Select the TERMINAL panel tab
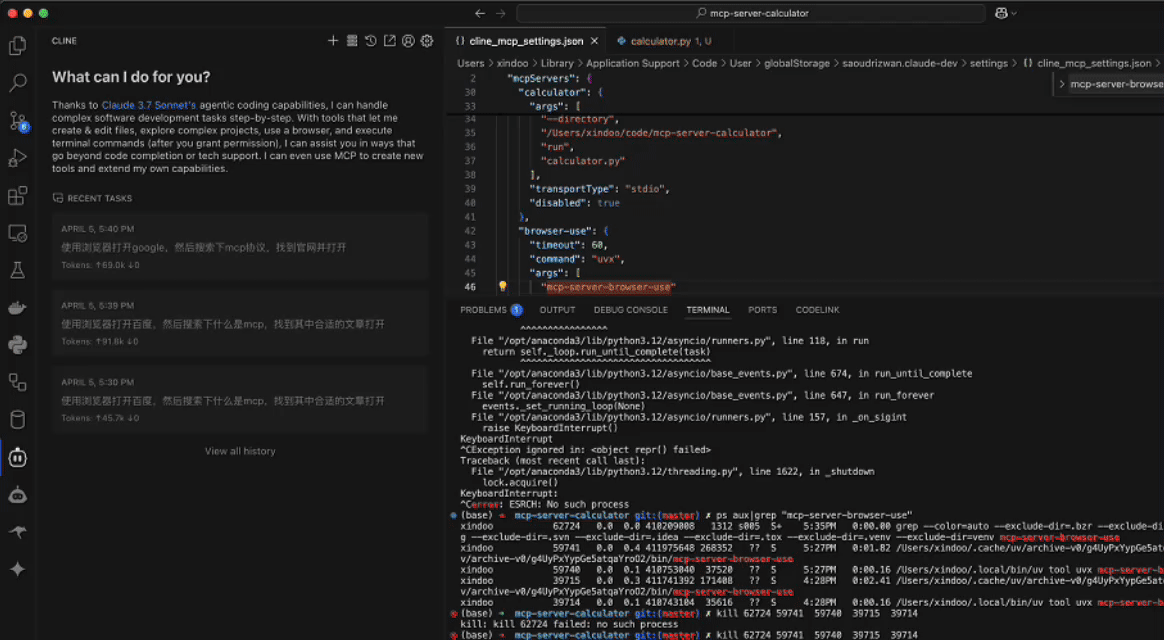Image resolution: width=1164 pixels, height=640 pixels. (x=707, y=310)
